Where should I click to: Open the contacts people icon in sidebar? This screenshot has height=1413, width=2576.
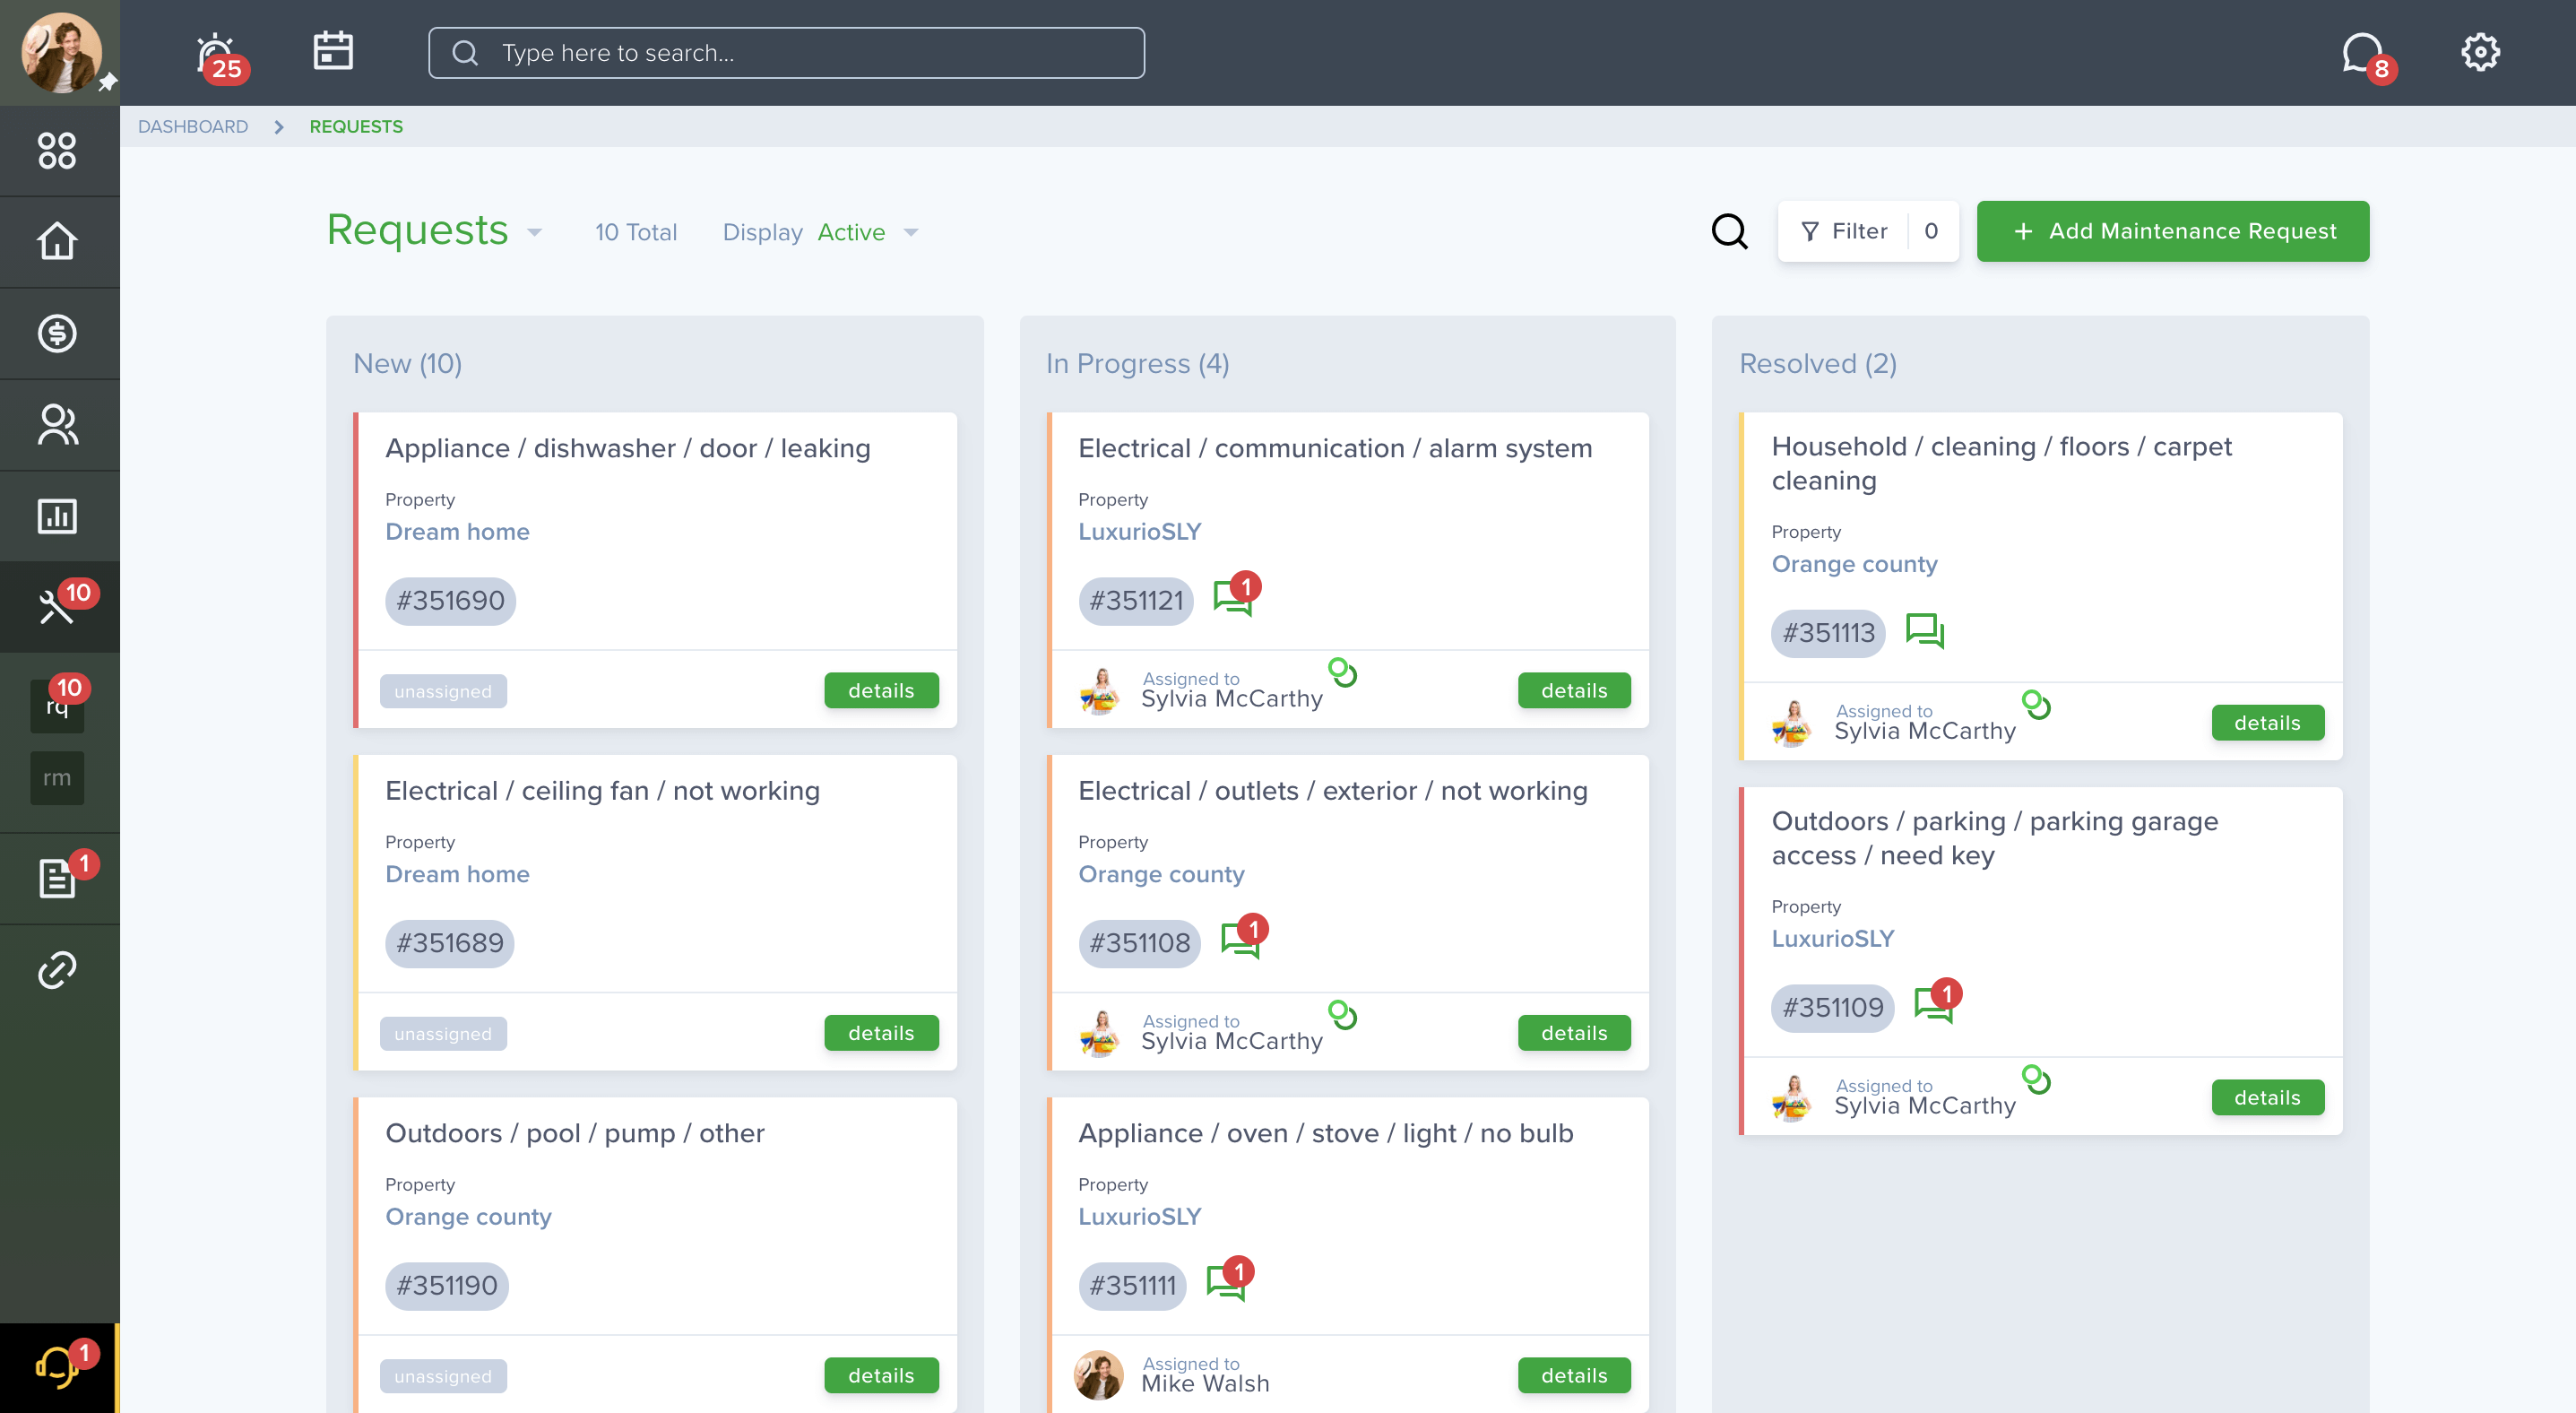pyautogui.click(x=57, y=425)
